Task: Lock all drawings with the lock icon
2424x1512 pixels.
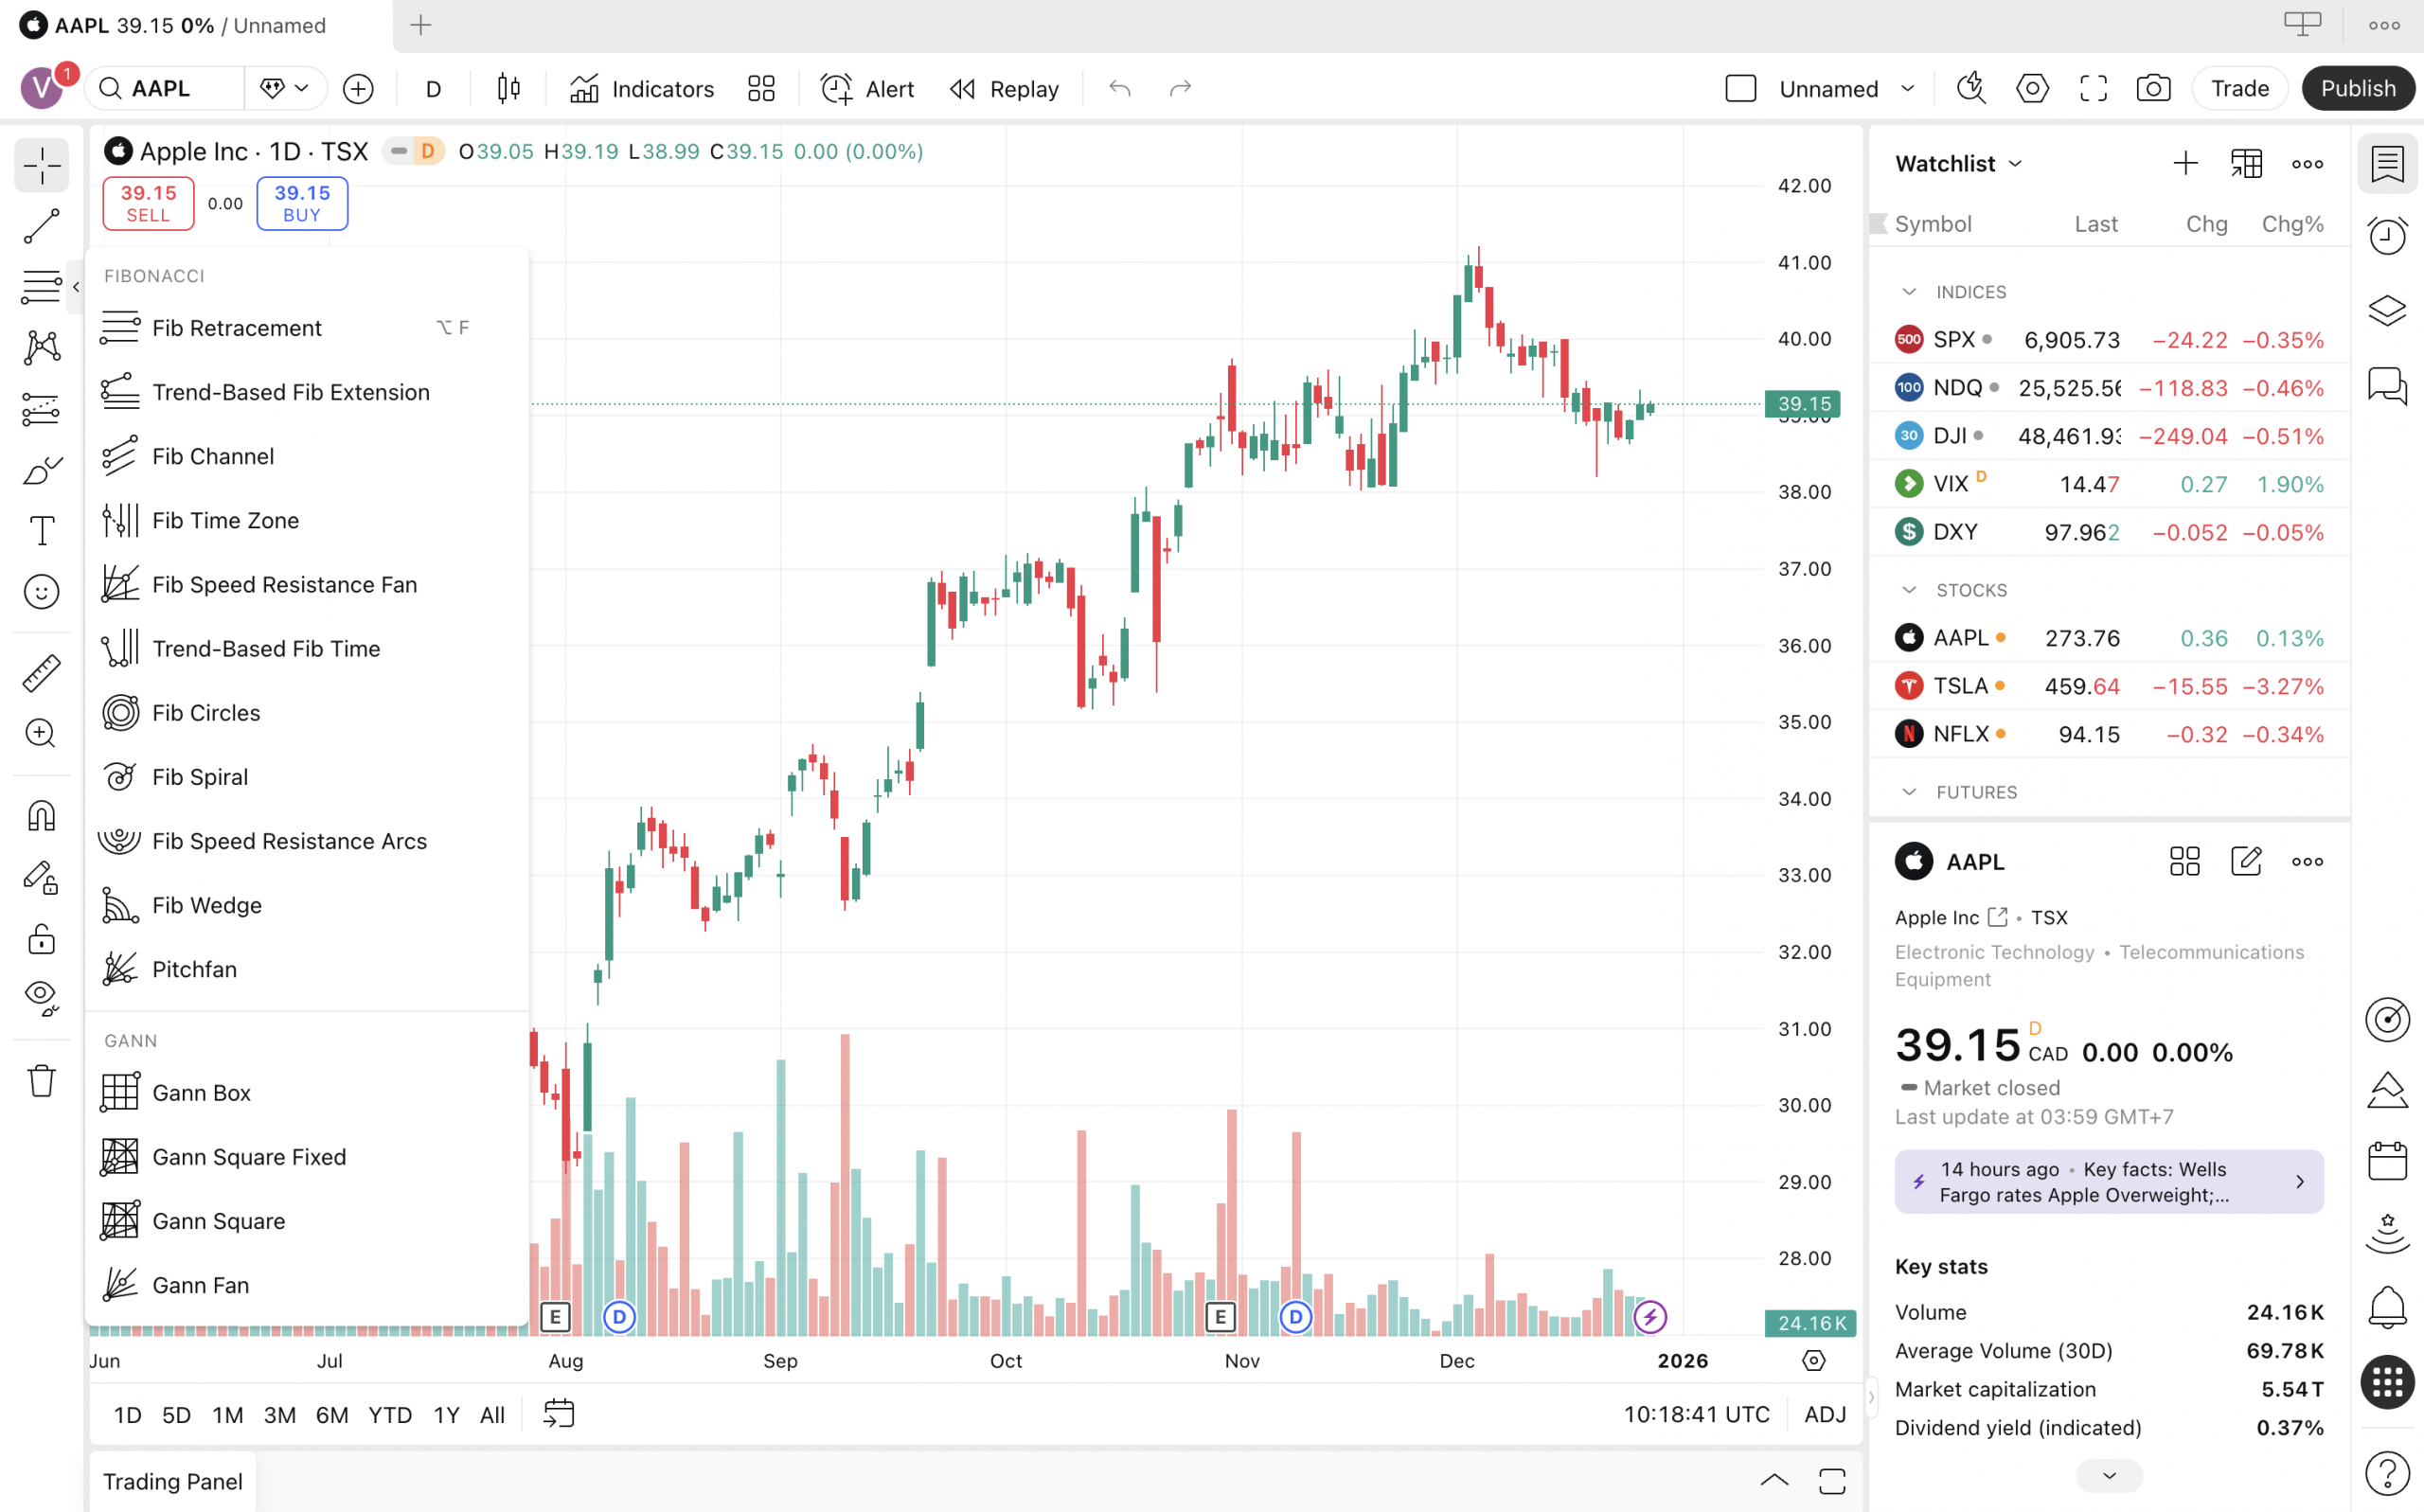Action: coord(41,938)
